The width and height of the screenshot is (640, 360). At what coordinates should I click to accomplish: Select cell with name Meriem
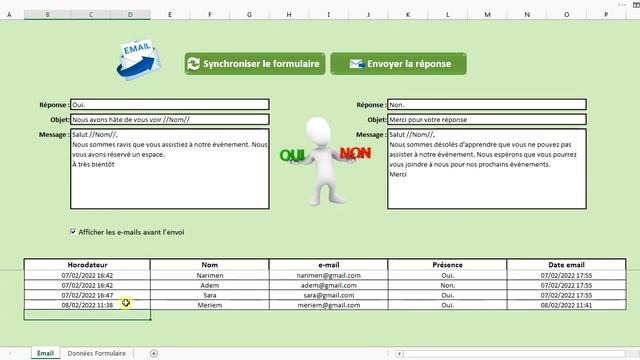pos(210,305)
